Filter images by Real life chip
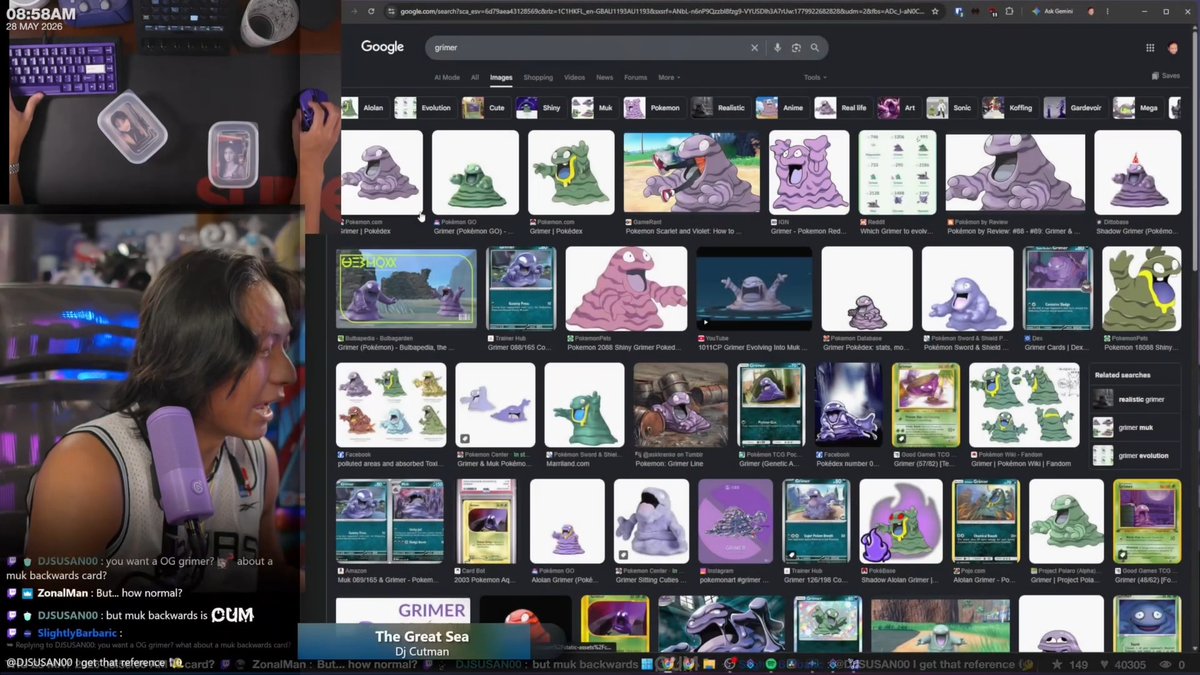Viewport: 1200px width, 675px height. tap(843, 108)
